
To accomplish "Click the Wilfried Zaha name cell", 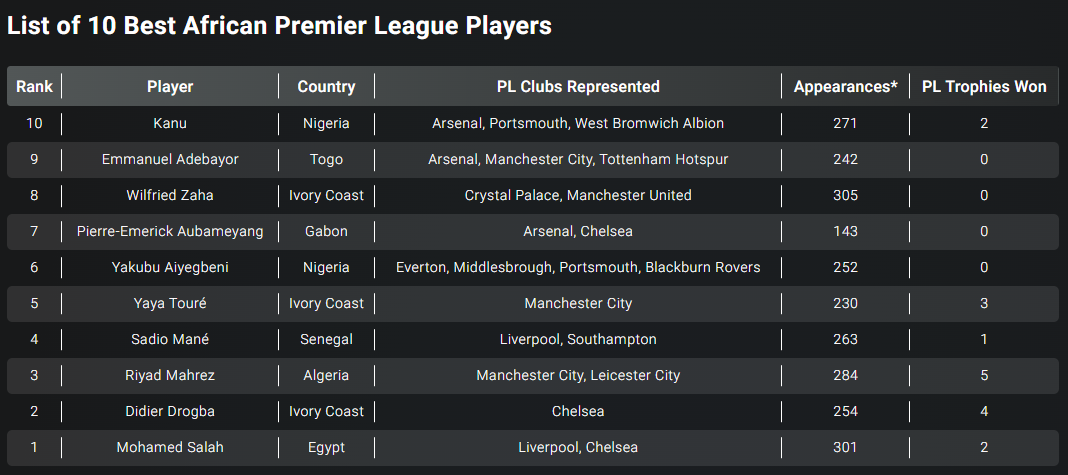I will click(x=170, y=196).
